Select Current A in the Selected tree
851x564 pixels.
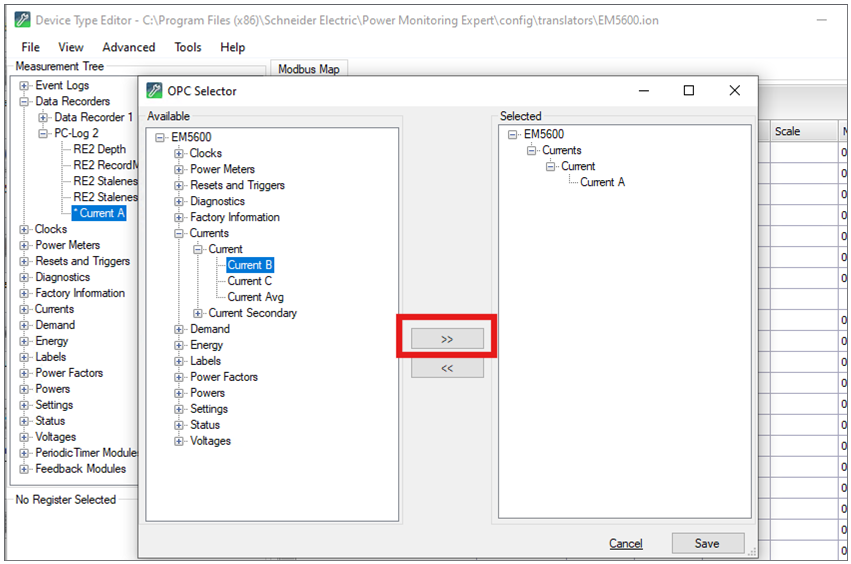click(x=602, y=182)
